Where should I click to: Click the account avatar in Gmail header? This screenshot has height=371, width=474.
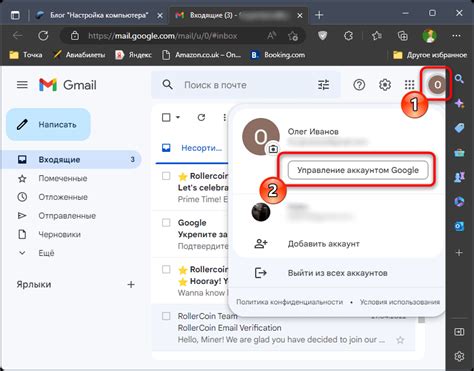pyautogui.click(x=437, y=85)
